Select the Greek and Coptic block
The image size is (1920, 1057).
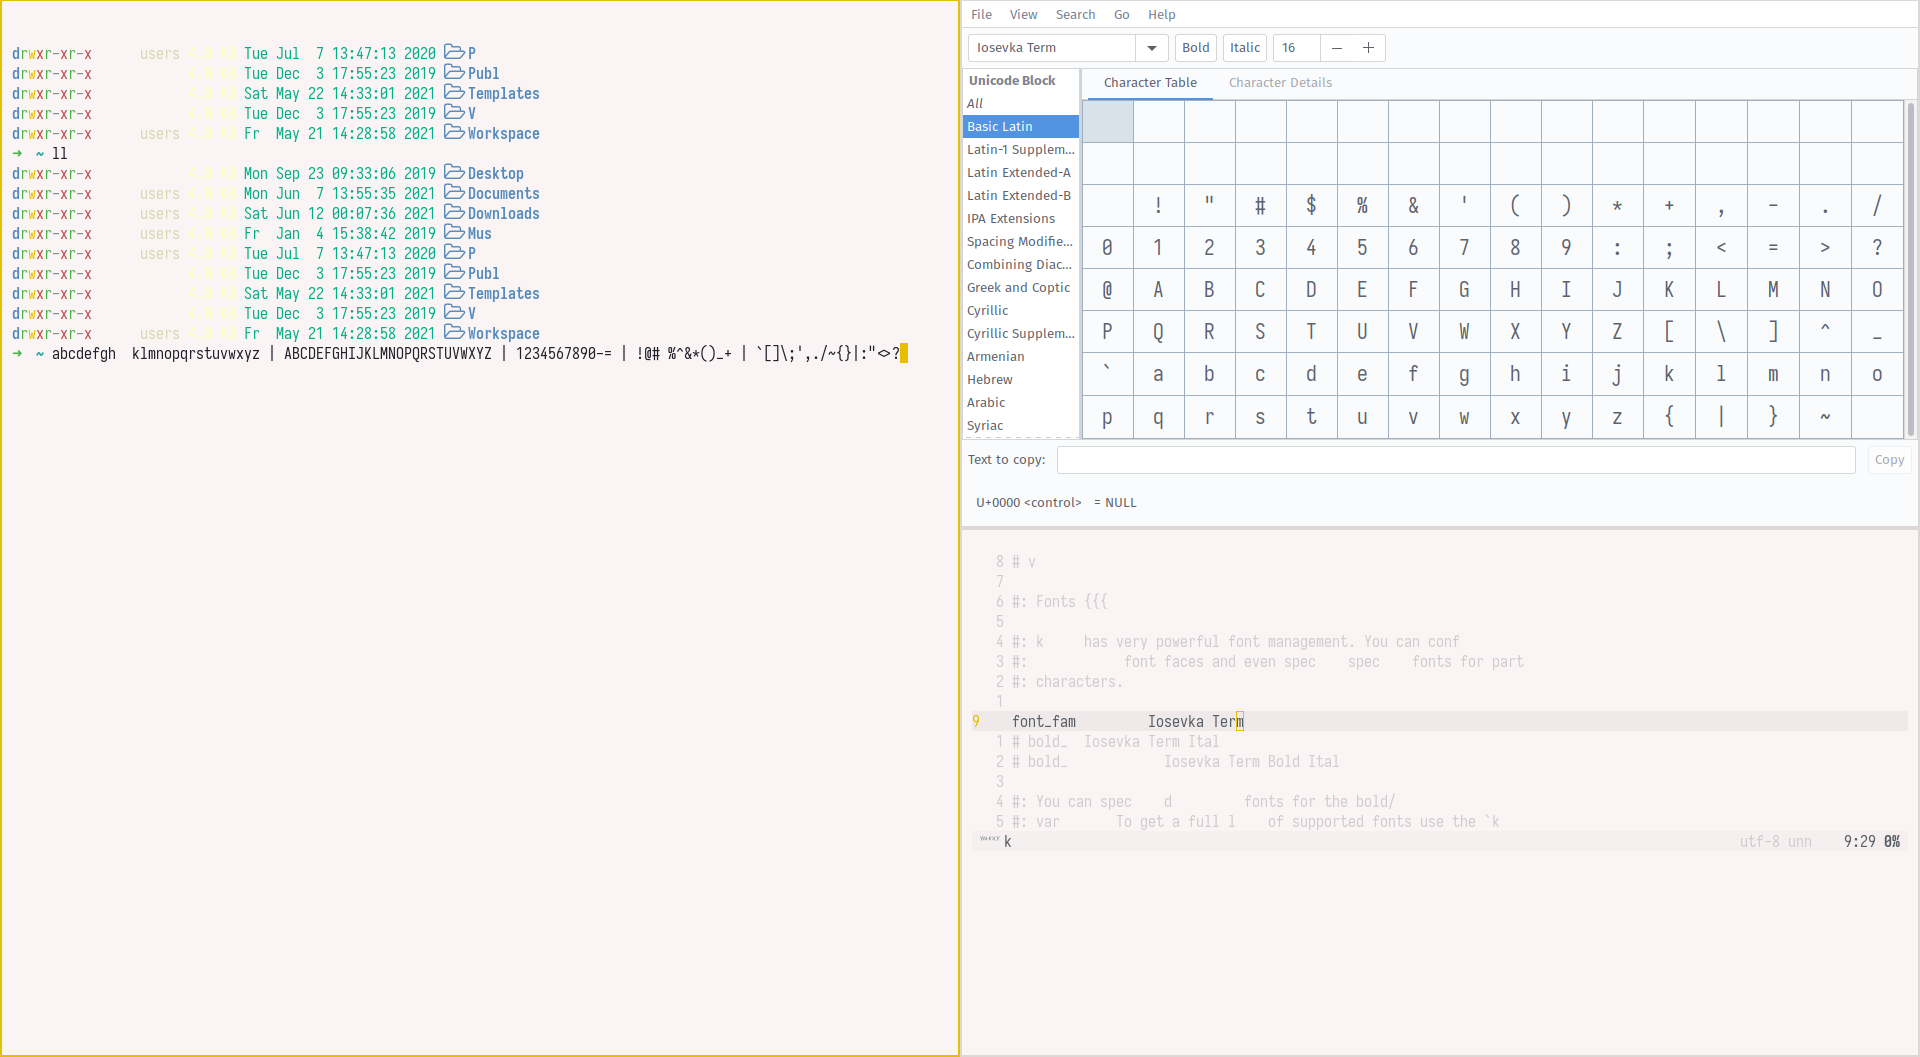(x=1020, y=287)
